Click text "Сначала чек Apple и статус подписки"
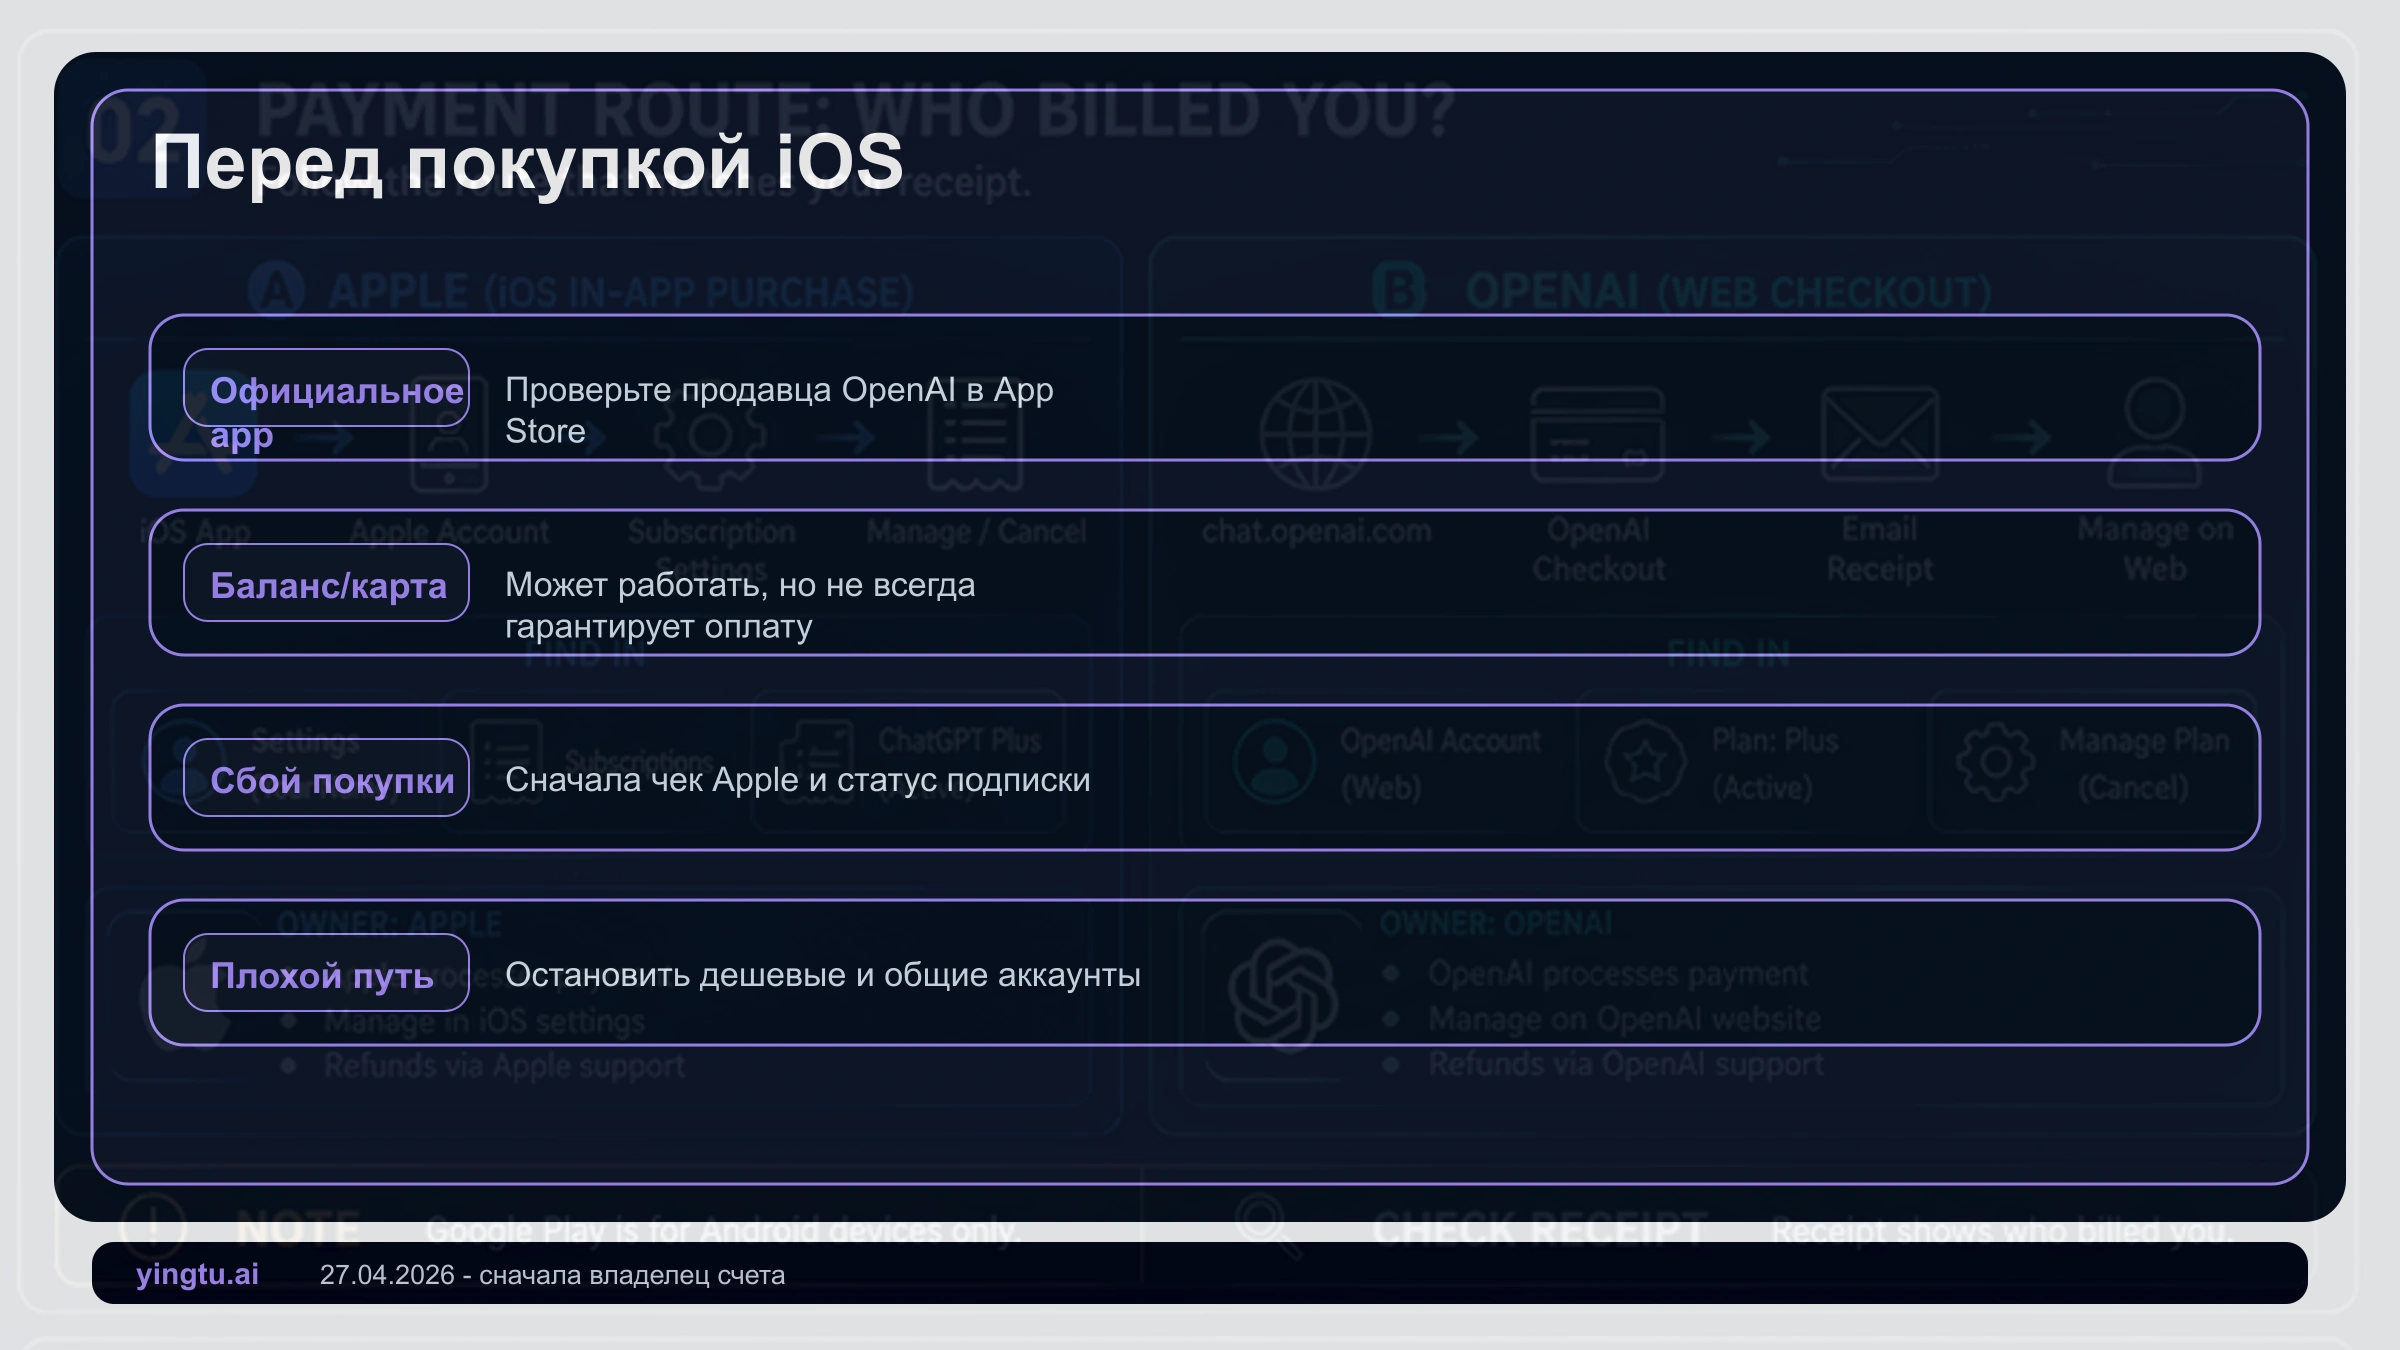The width and height of the screenshot is (2400, 1350). [797, 779]
